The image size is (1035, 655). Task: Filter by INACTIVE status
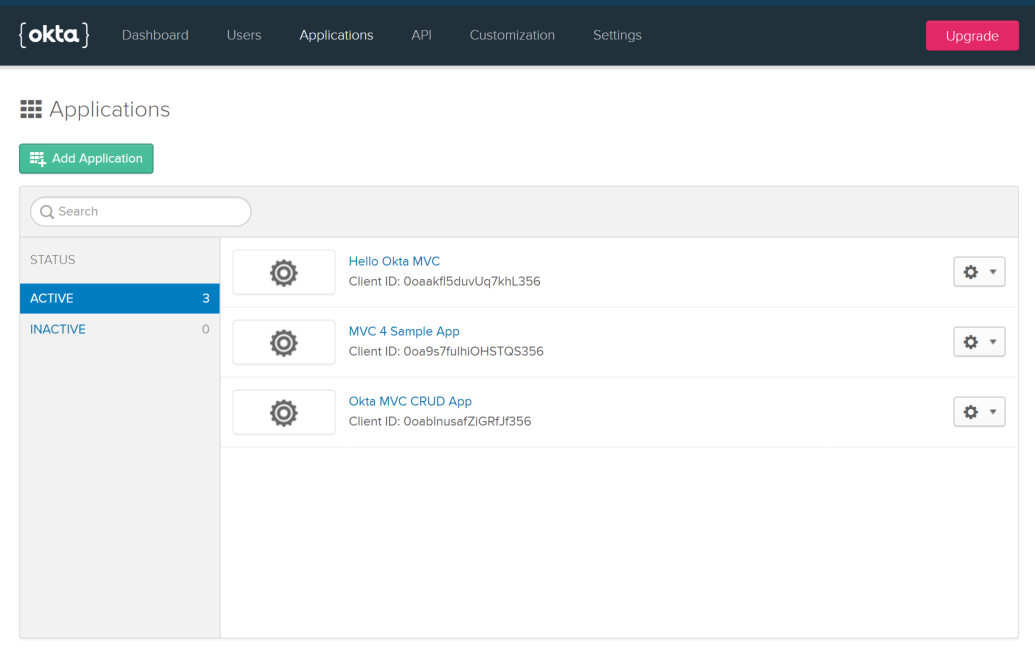point(58,329)
